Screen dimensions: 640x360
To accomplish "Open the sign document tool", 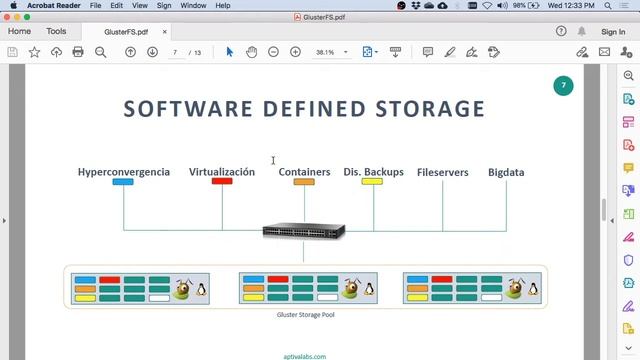I will pos(471,52).
